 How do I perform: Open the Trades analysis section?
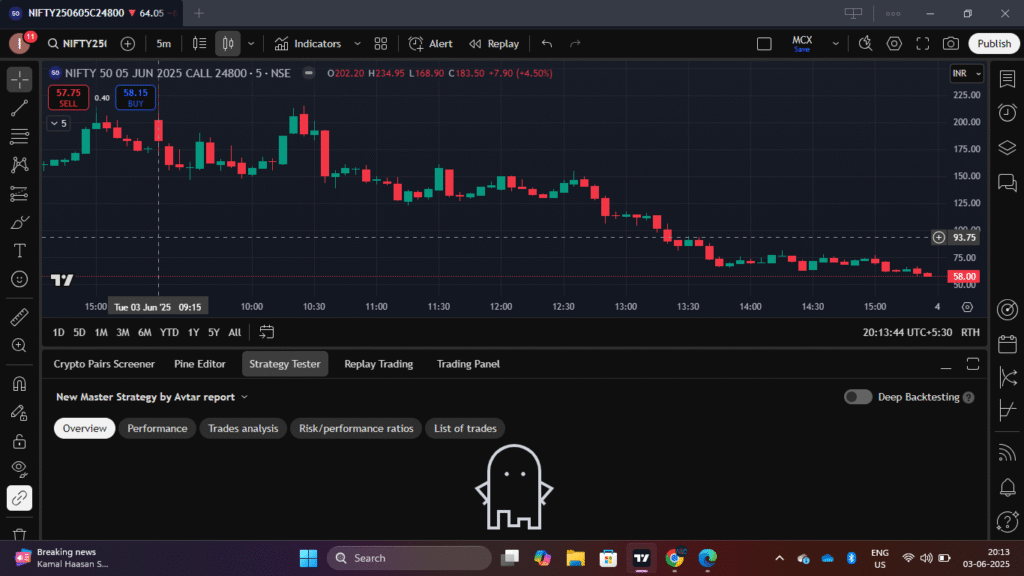[x=243, y=428]
